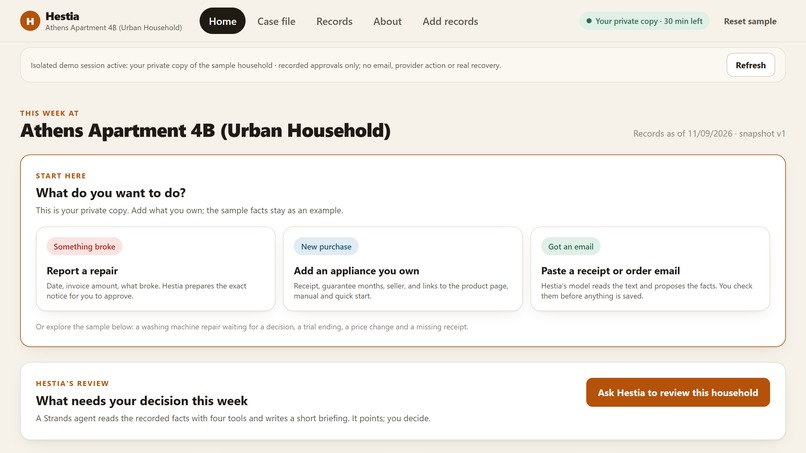This screenshot has height=453, width=806.
Task: Click the 'HESTIA'S REVIEW' label
Action: coord(72,384)
